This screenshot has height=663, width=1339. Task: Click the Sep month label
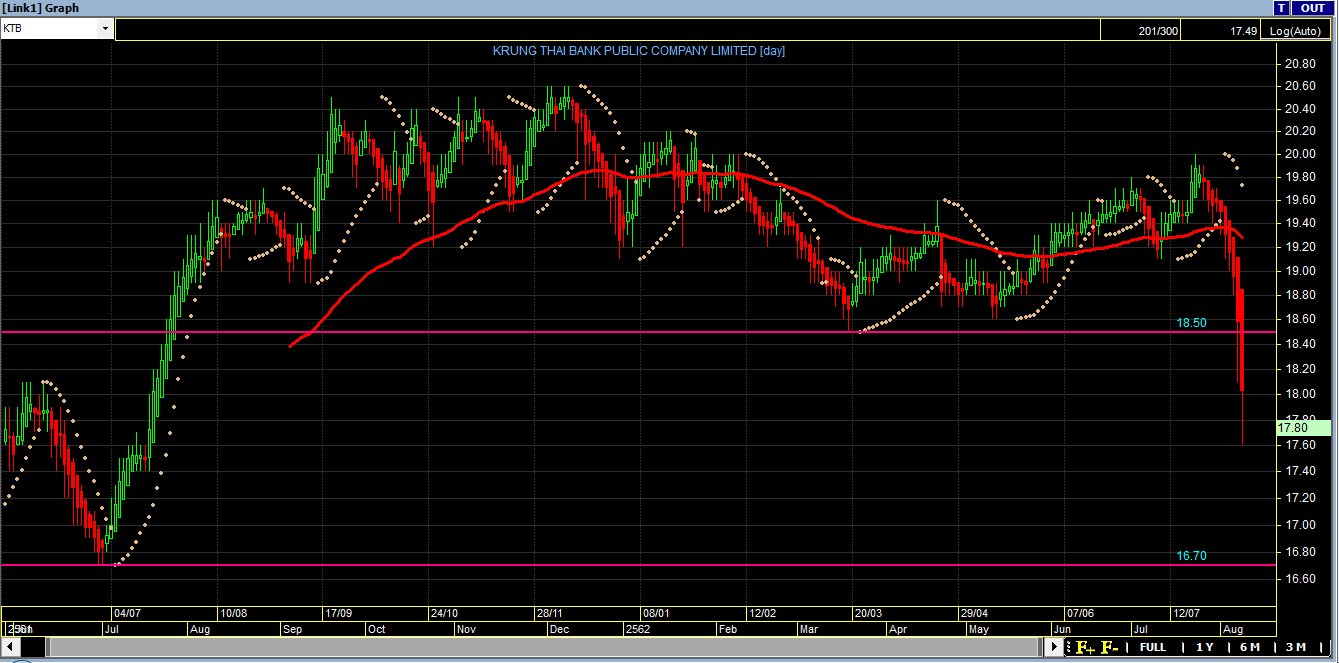click(293, 630)
